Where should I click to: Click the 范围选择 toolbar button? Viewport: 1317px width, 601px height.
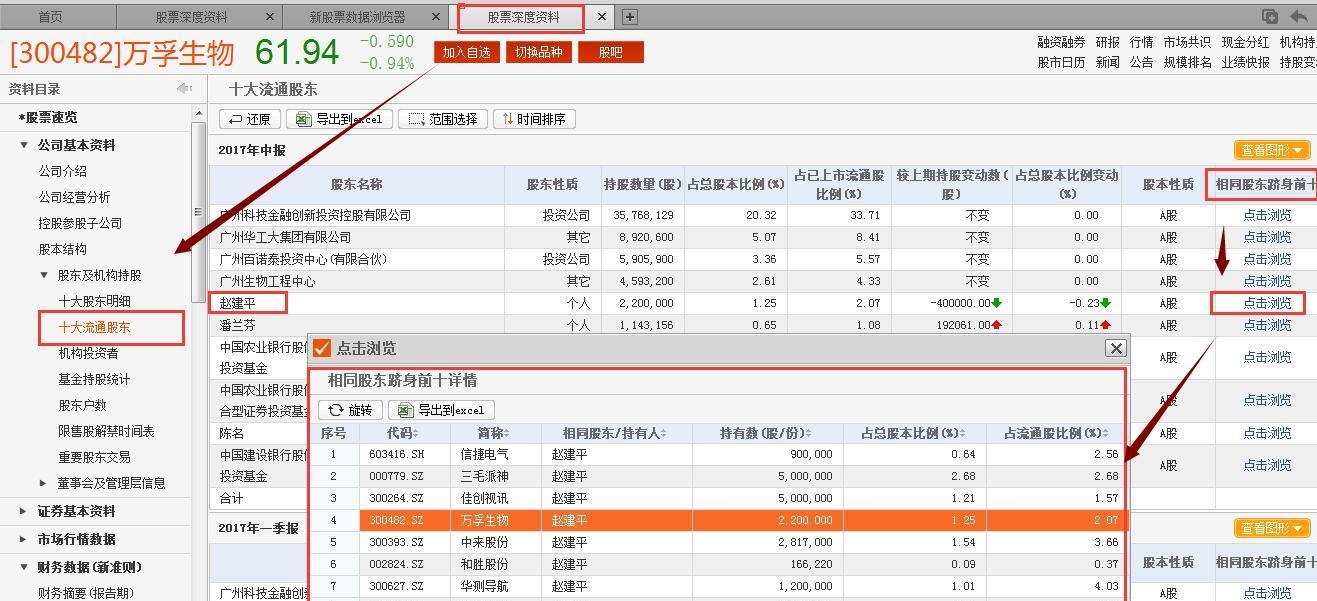(443, 119)
